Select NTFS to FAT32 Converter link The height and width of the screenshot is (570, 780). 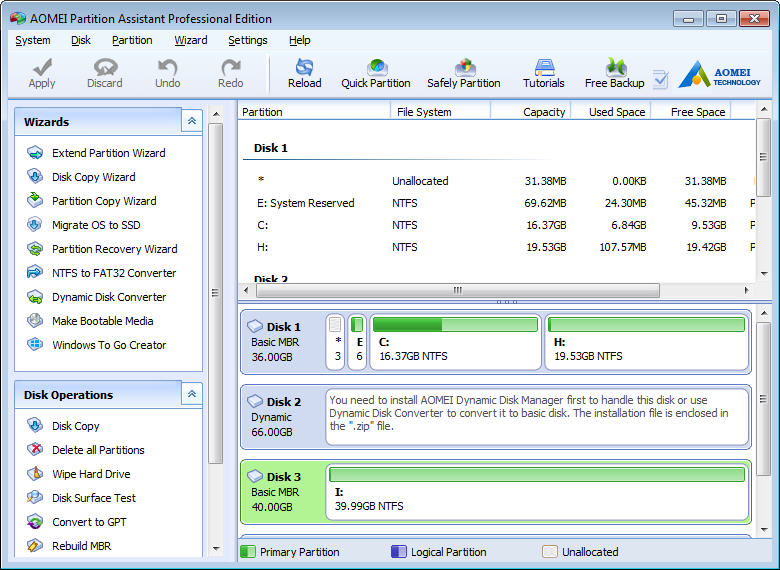point(114,273)
